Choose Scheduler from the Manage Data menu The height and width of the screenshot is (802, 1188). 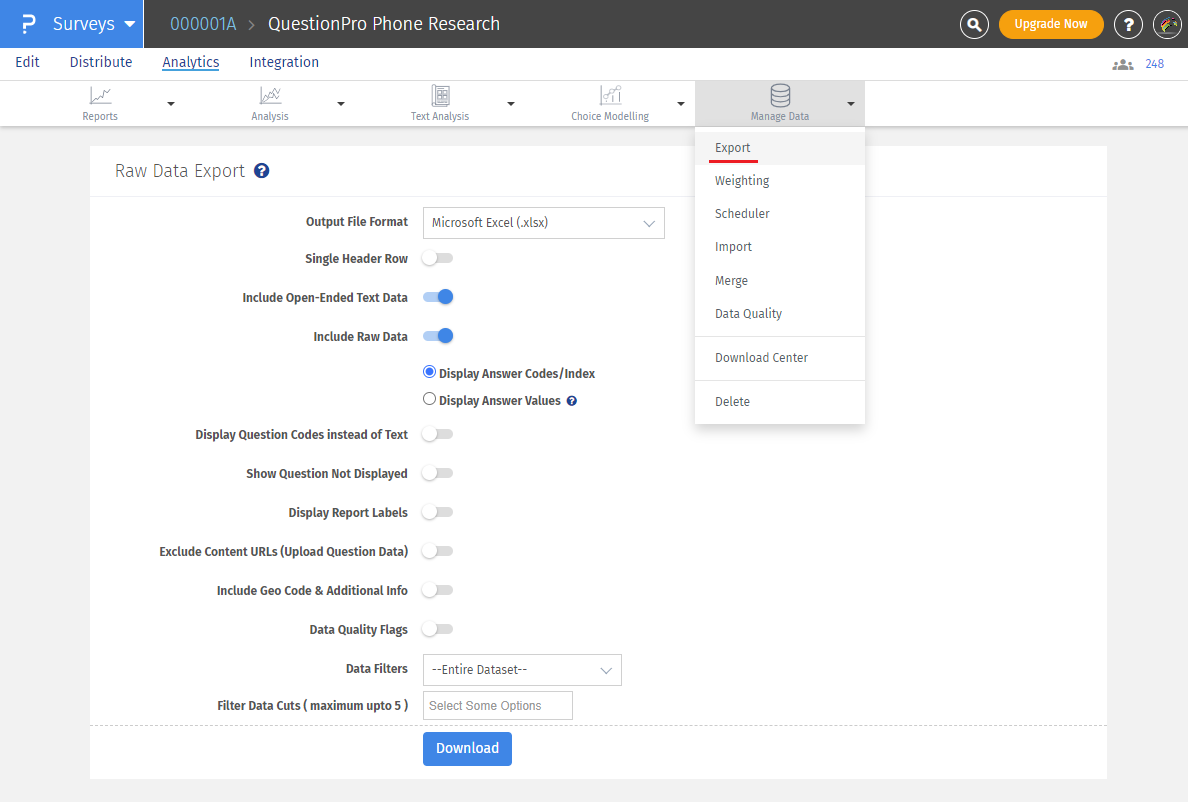point(742,213)
